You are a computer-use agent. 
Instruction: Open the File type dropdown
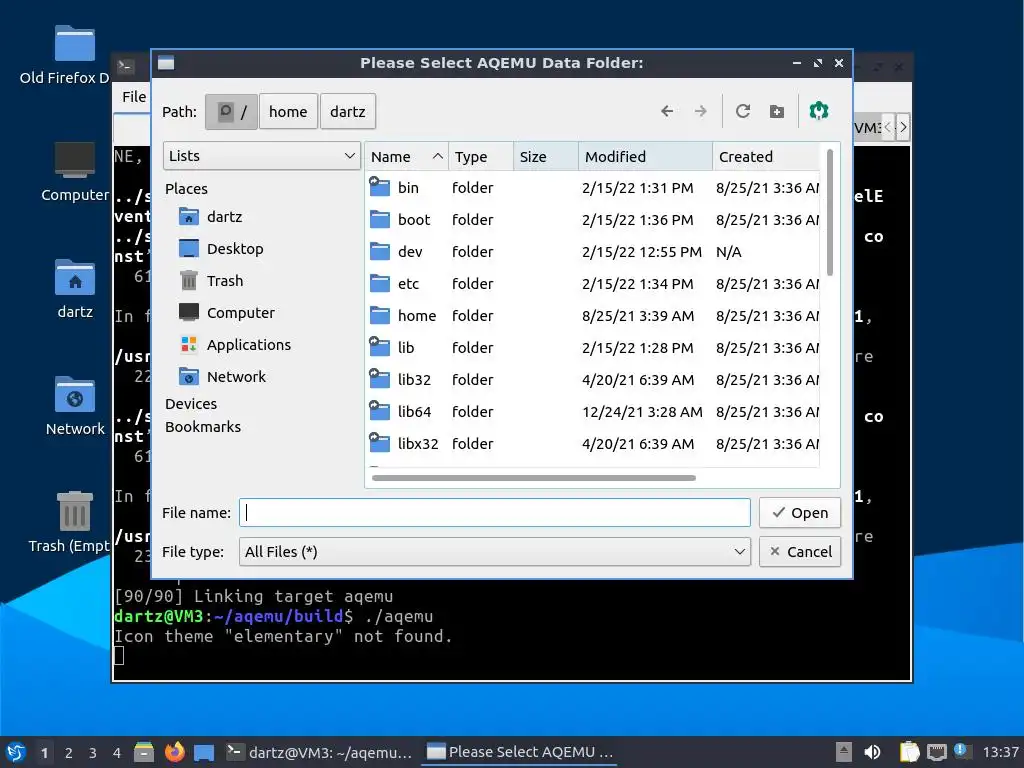(494, 552)
